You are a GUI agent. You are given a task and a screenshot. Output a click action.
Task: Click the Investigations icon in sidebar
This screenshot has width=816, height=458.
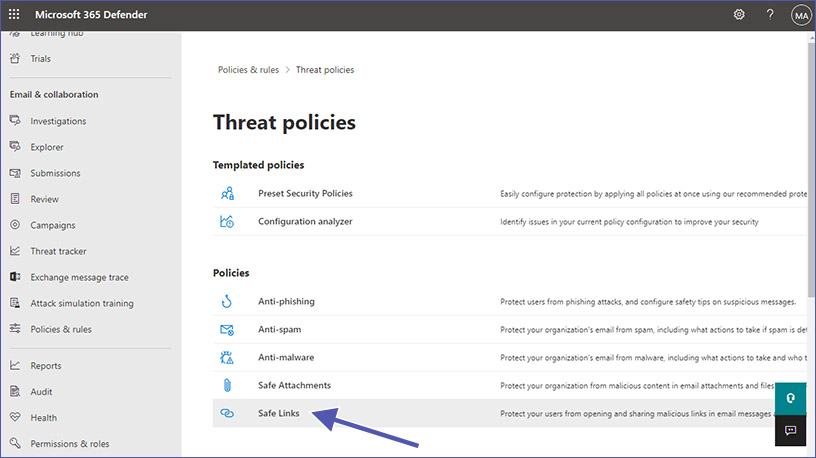(x=15, y=121)
